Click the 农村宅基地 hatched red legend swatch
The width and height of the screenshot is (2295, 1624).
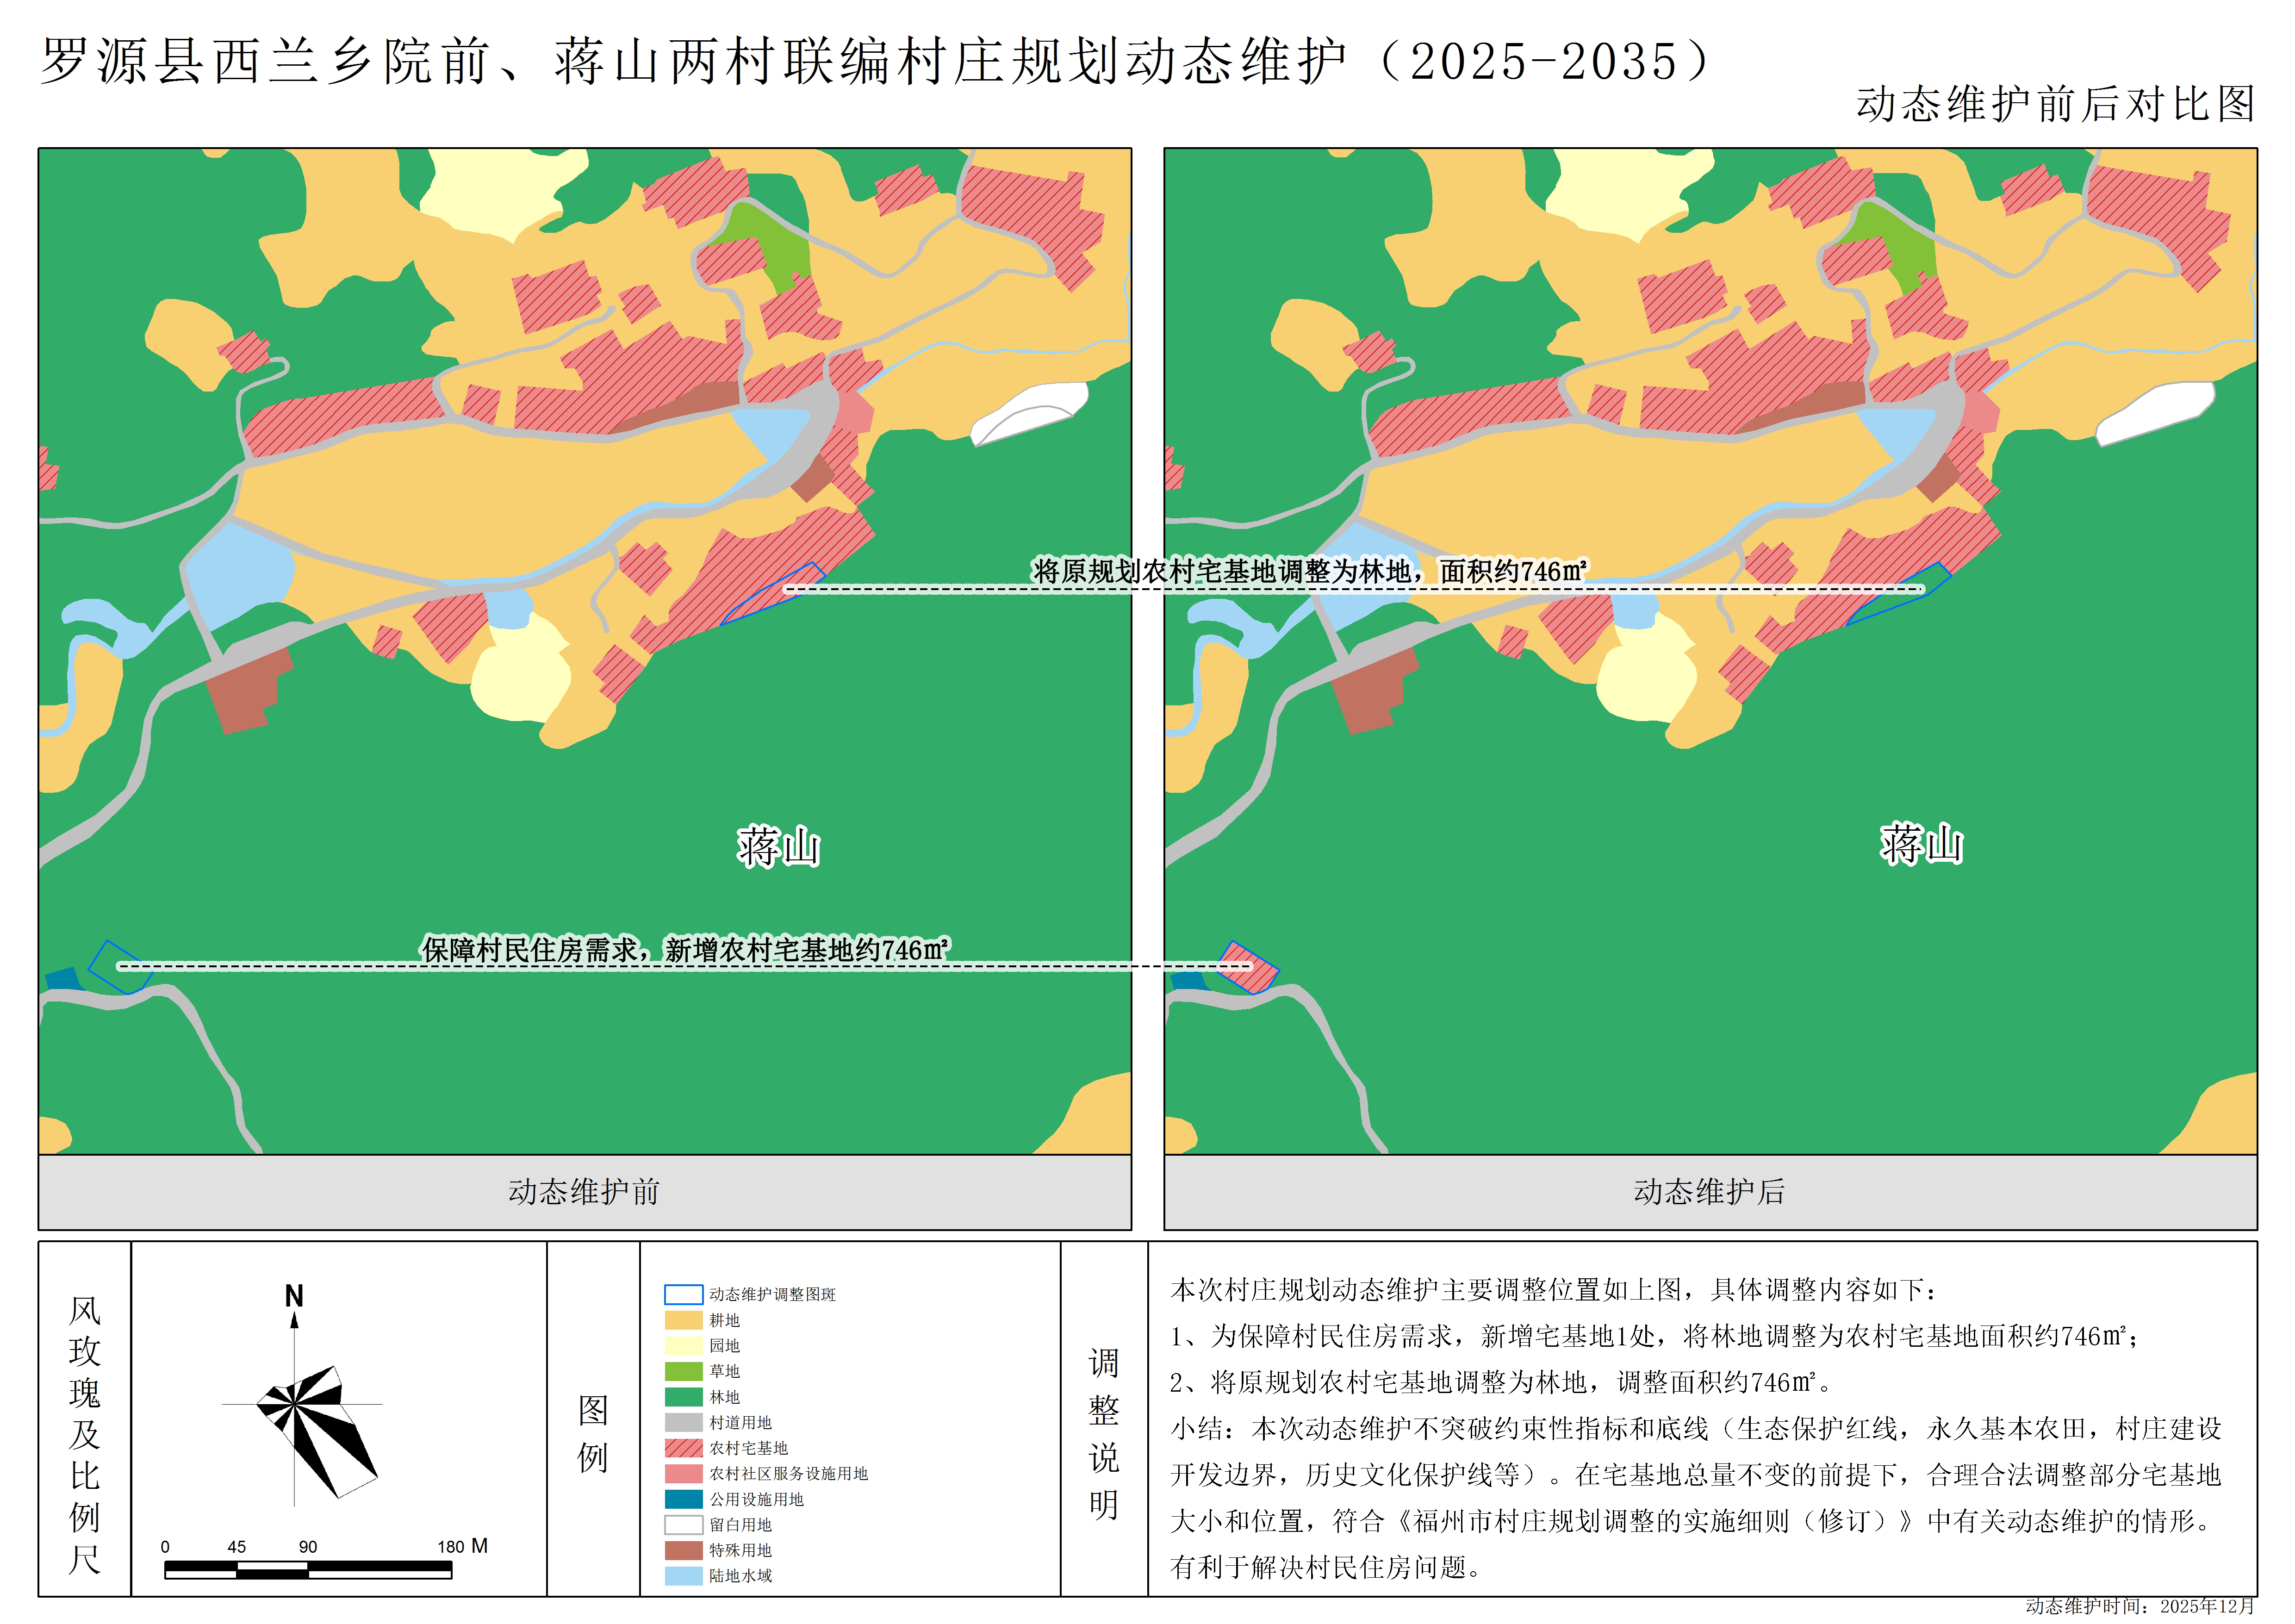click(x=683, y=1448)
